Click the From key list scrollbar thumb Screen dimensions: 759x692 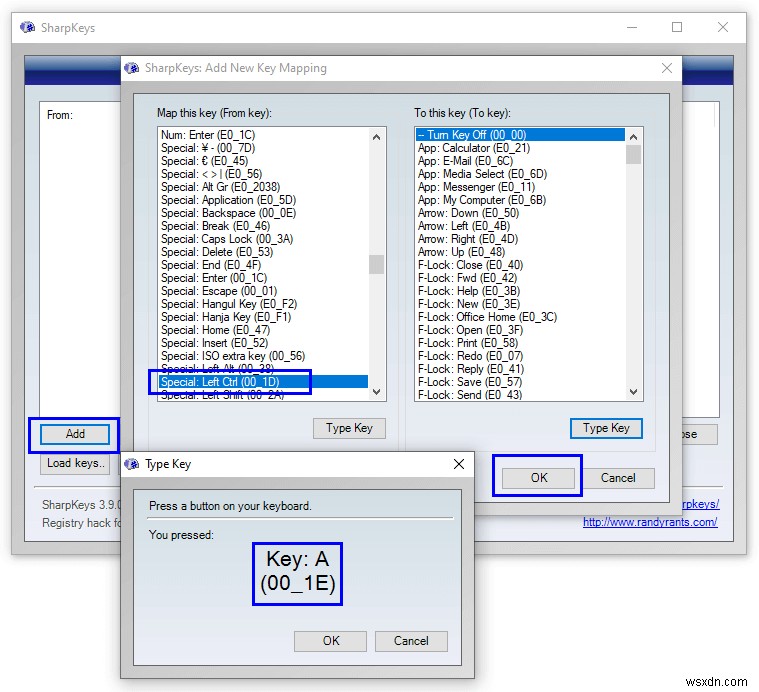(x=377, y=265)
